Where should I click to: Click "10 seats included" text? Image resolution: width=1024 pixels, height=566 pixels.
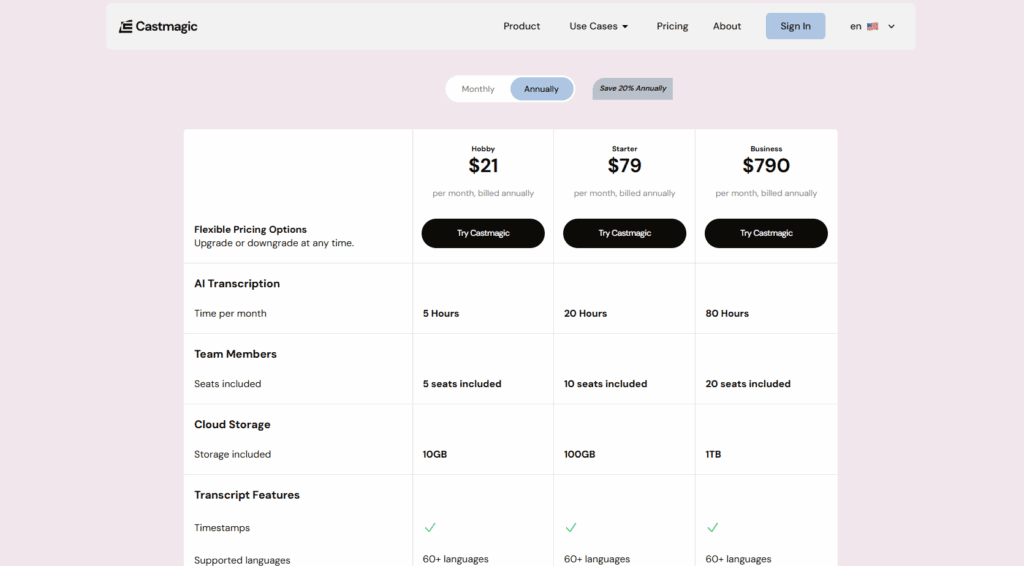click(x=605, y=384)
